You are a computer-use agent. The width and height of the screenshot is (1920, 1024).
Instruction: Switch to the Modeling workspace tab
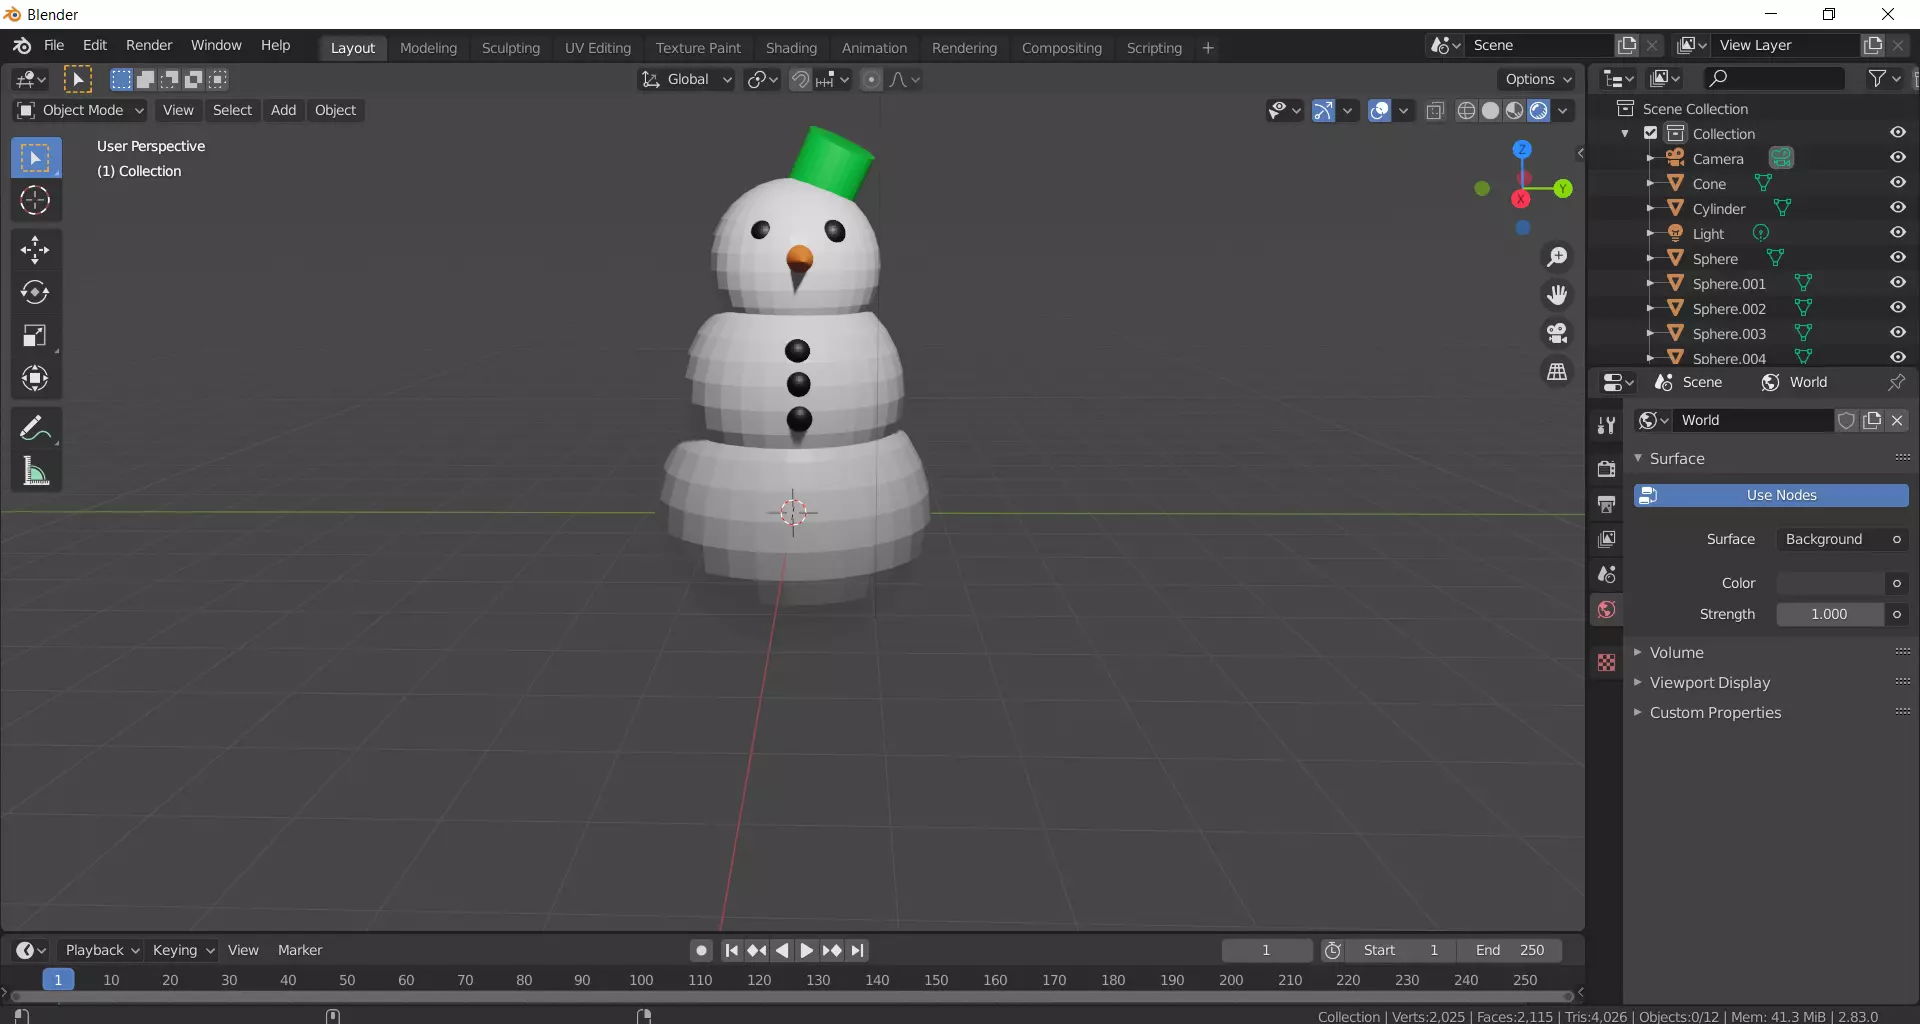pyautogui.click(x=428, y=48)
